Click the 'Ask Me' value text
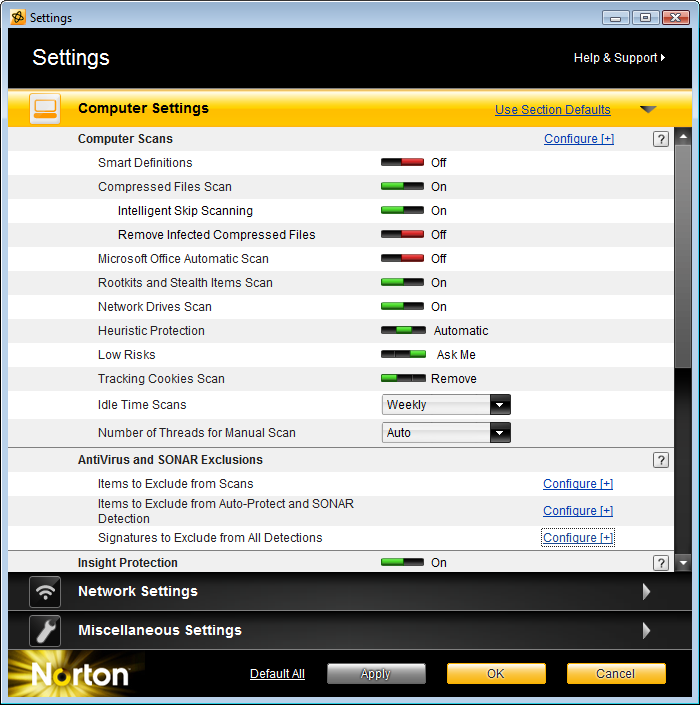This screenshot has width=700, height=705. tap(456, 355)
